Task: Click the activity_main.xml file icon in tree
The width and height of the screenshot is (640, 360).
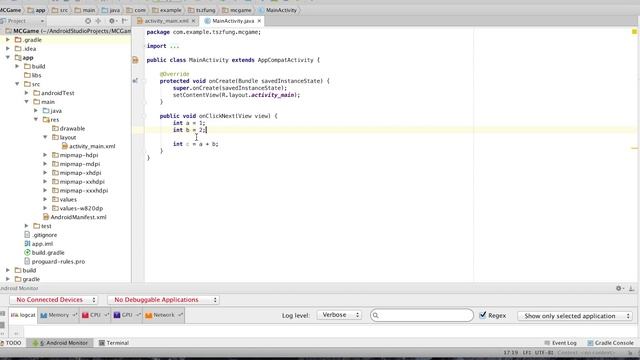Action: (64, 146)
